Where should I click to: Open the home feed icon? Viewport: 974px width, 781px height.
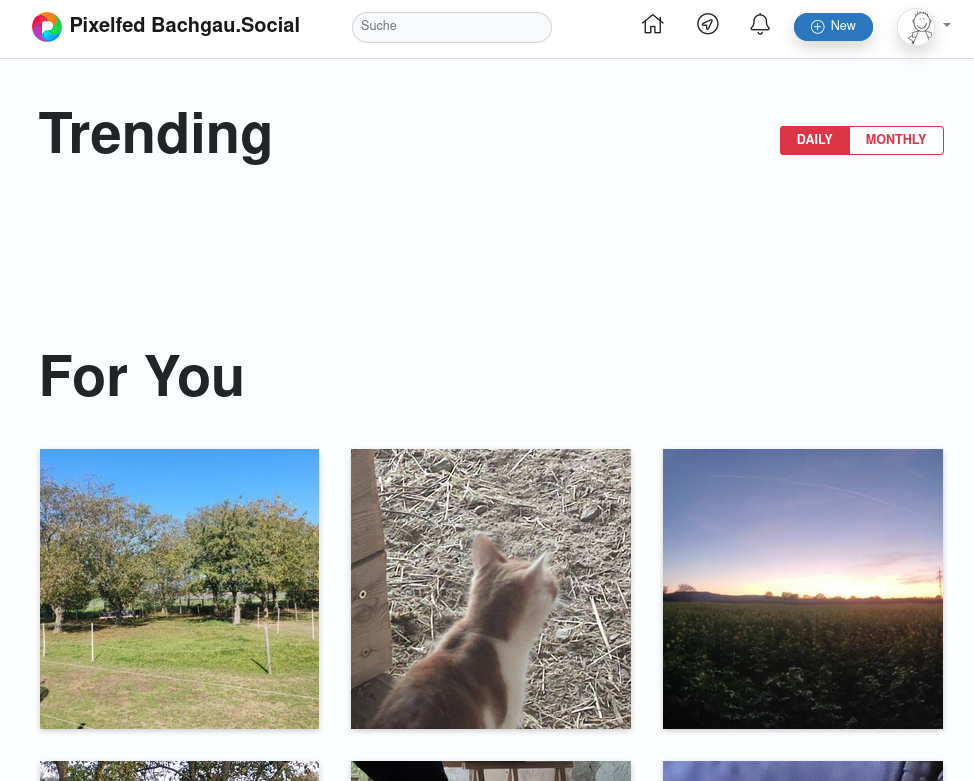(652, 25)
